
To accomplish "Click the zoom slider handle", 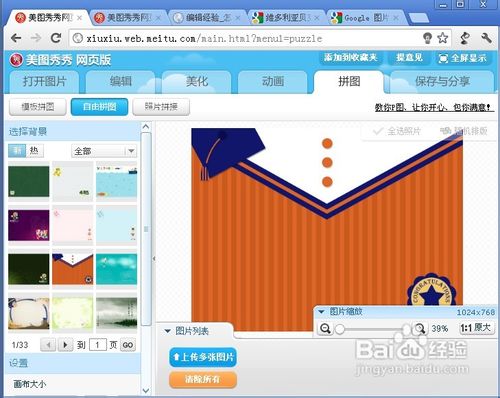I will pos(339,329).
